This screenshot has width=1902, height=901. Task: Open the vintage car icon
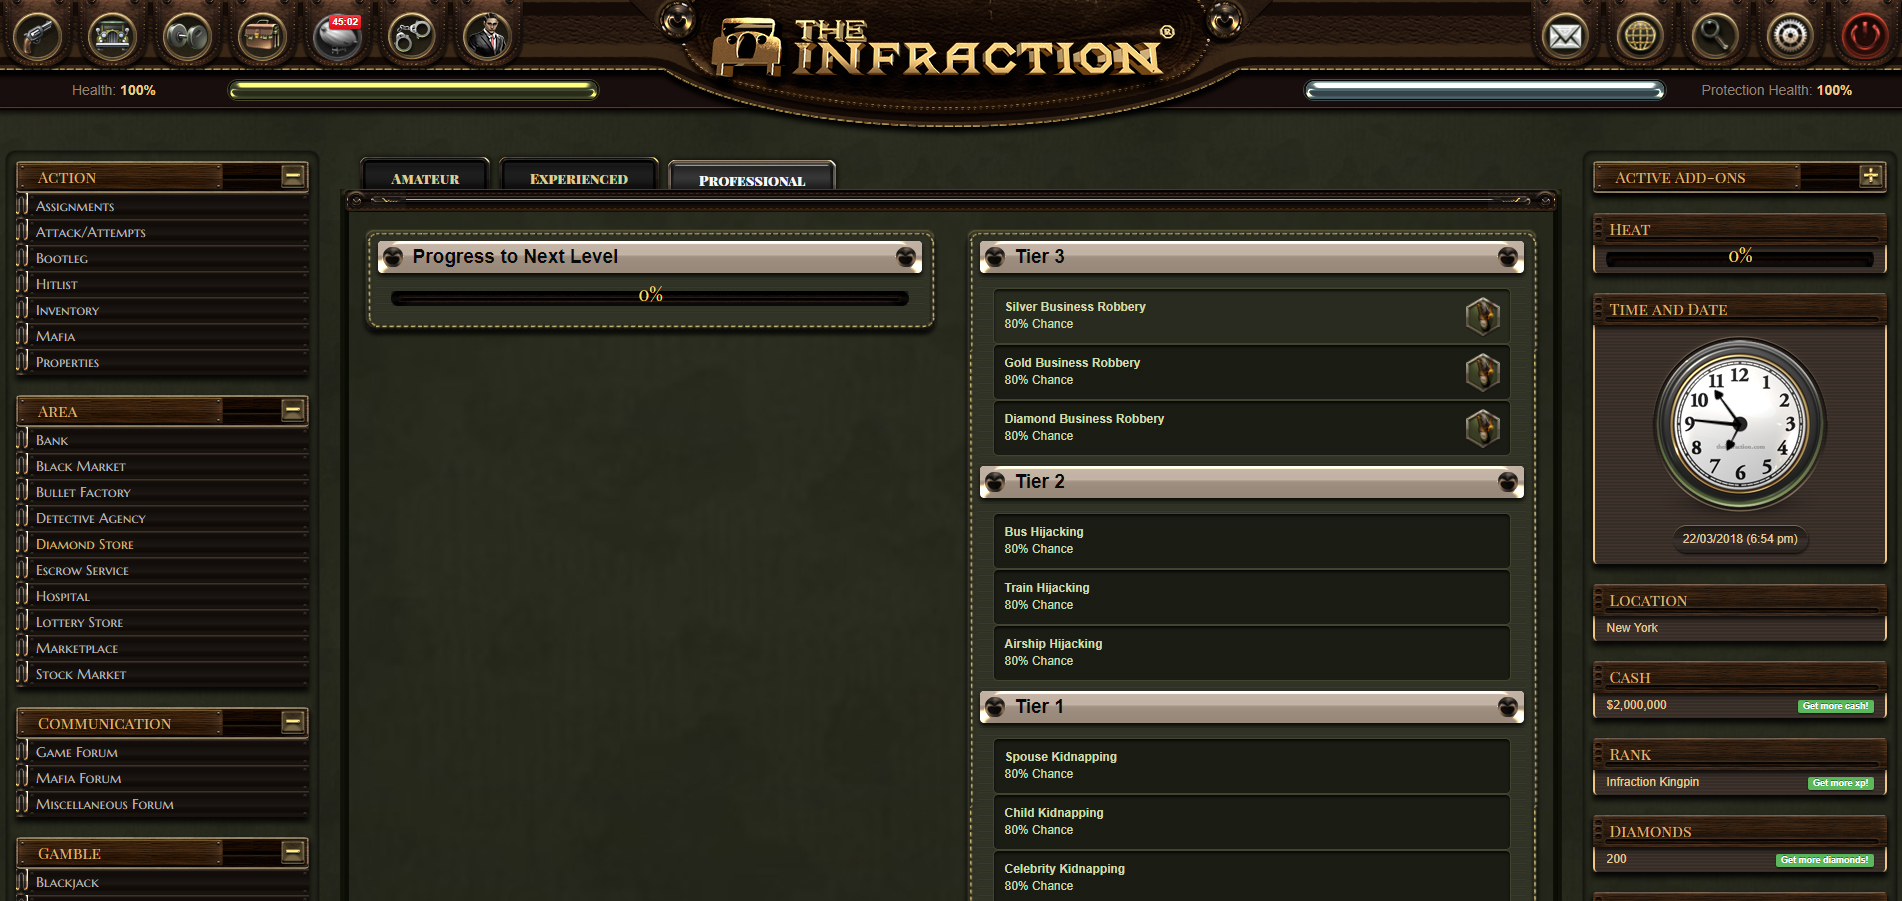(112, 37)
